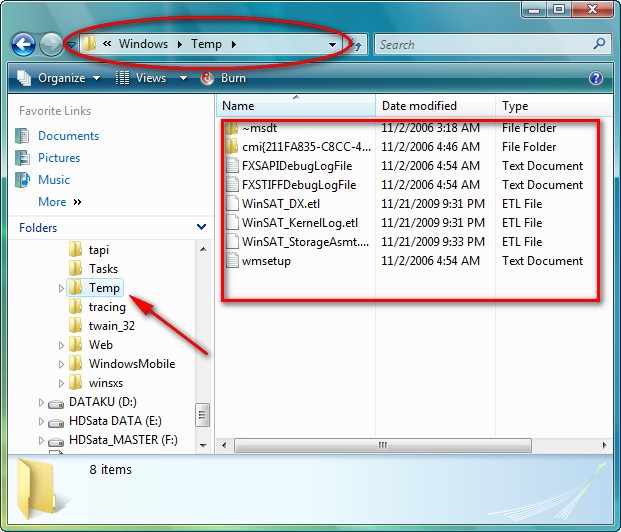Collapse the Folders pane chevron
Image resolution: width=621 pixels, height=532 pixels.
(x=201, y=227)
